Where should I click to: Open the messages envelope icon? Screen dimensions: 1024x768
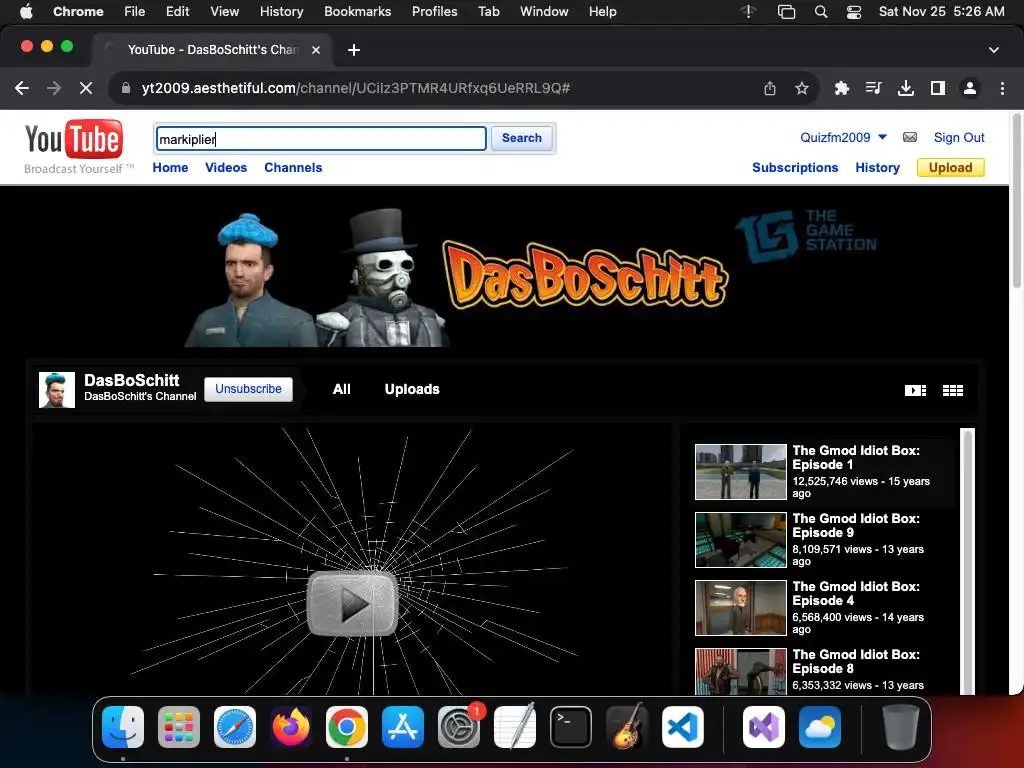pyautogui.click(x=910, y=137)
